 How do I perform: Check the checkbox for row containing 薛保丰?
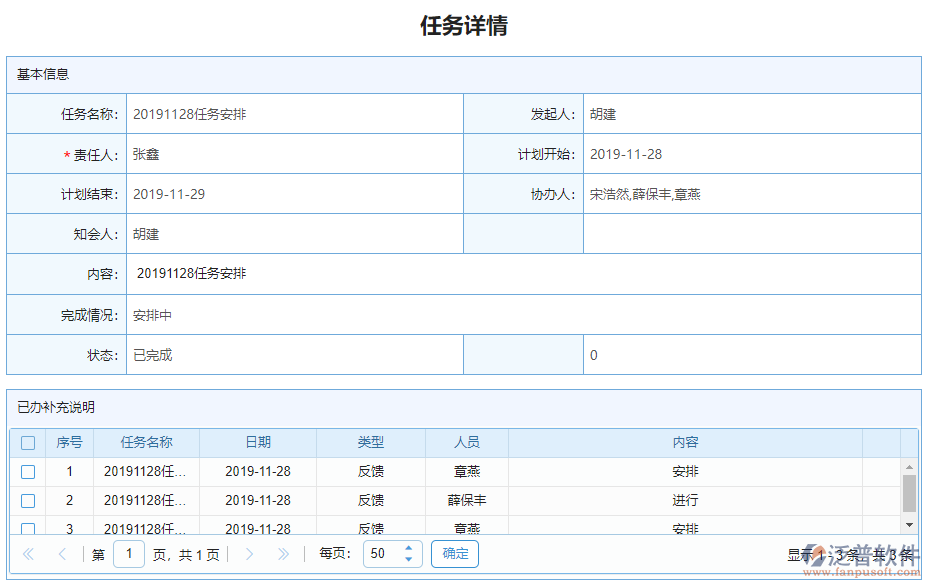28,500
